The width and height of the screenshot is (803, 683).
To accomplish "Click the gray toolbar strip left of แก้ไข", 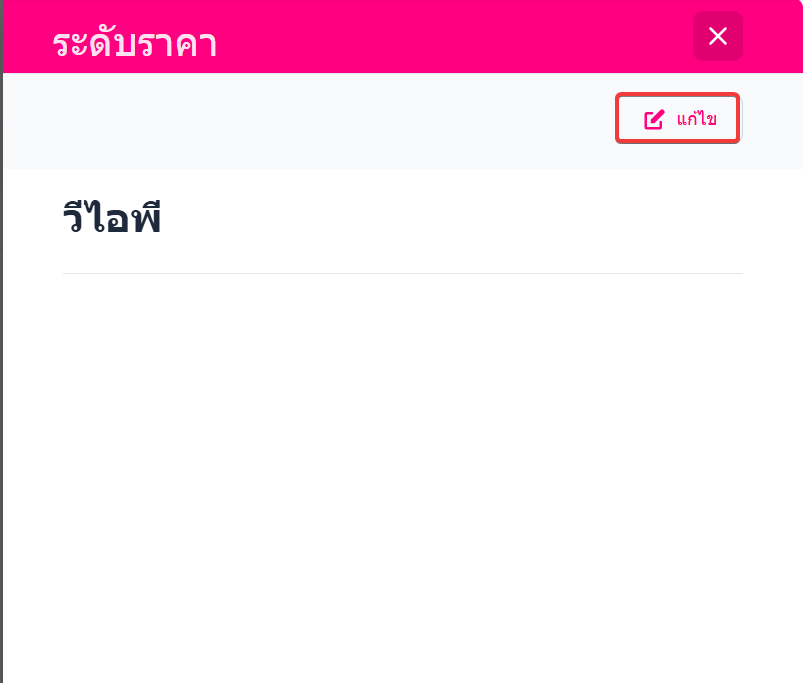I will coord(300,120).
